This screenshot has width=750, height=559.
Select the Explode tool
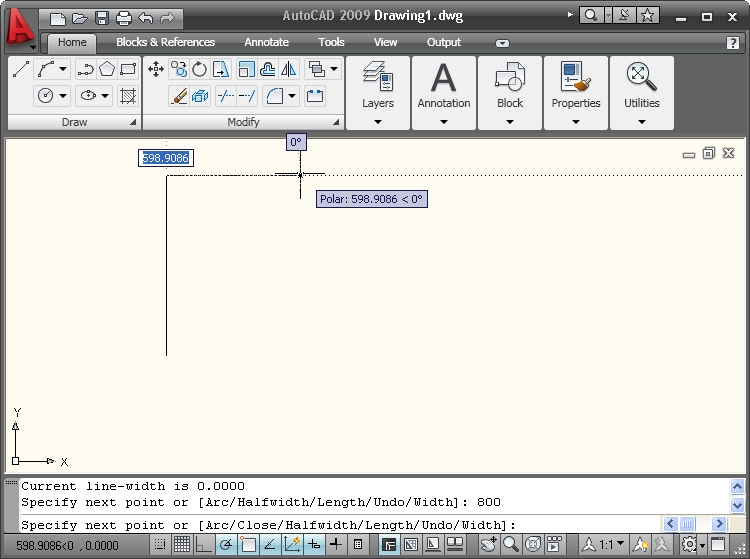pyautogui.click(x=200, y=96)
